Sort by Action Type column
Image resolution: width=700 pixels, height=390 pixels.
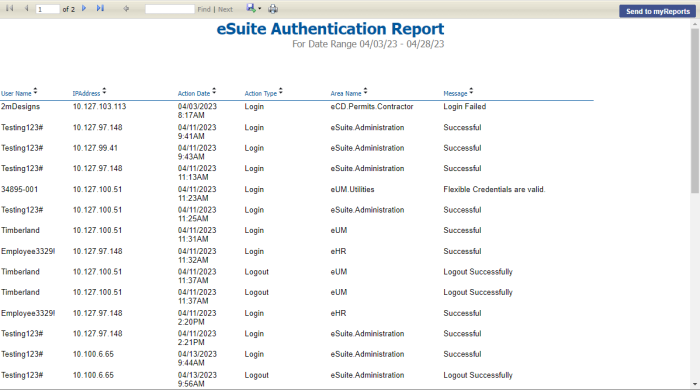coord(280,91)
